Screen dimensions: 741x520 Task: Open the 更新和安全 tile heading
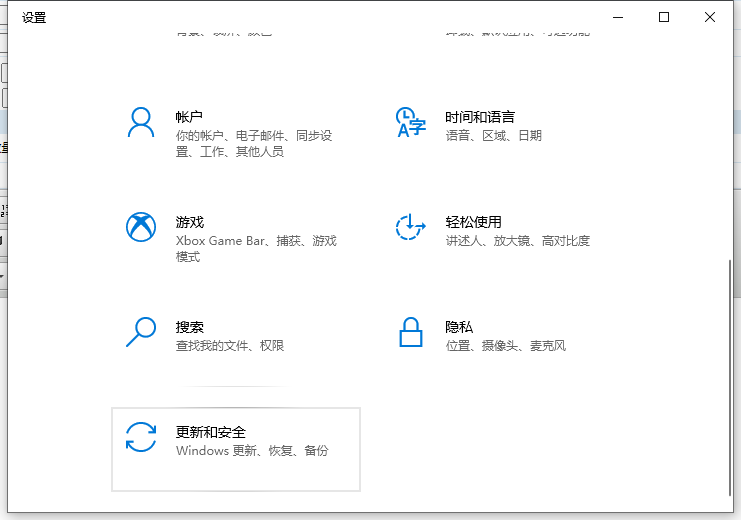click(210, 432)
